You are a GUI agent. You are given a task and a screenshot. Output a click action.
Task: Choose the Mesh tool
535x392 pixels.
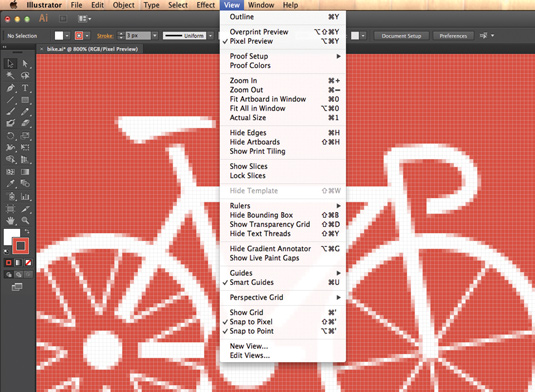[10, 172]
